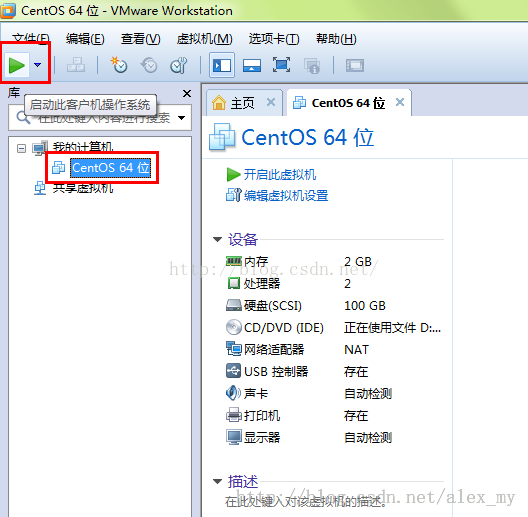Click the library search input field

[100, 118]
